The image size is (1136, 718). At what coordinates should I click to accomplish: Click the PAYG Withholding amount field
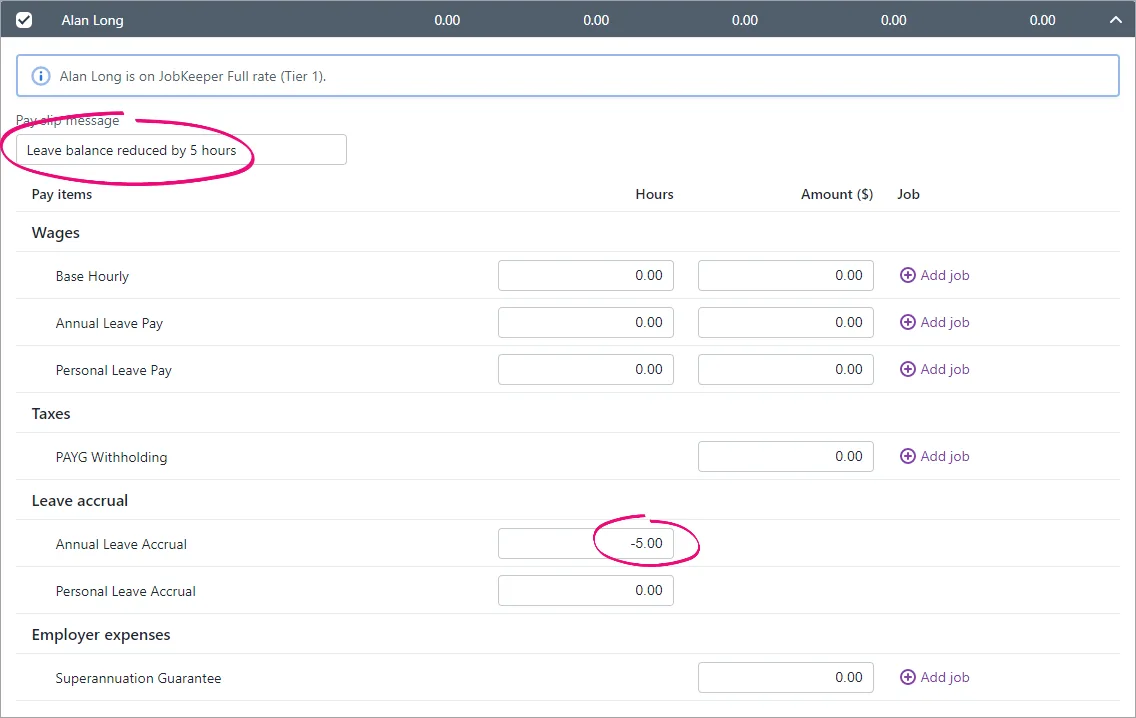(x=785, y=456)
